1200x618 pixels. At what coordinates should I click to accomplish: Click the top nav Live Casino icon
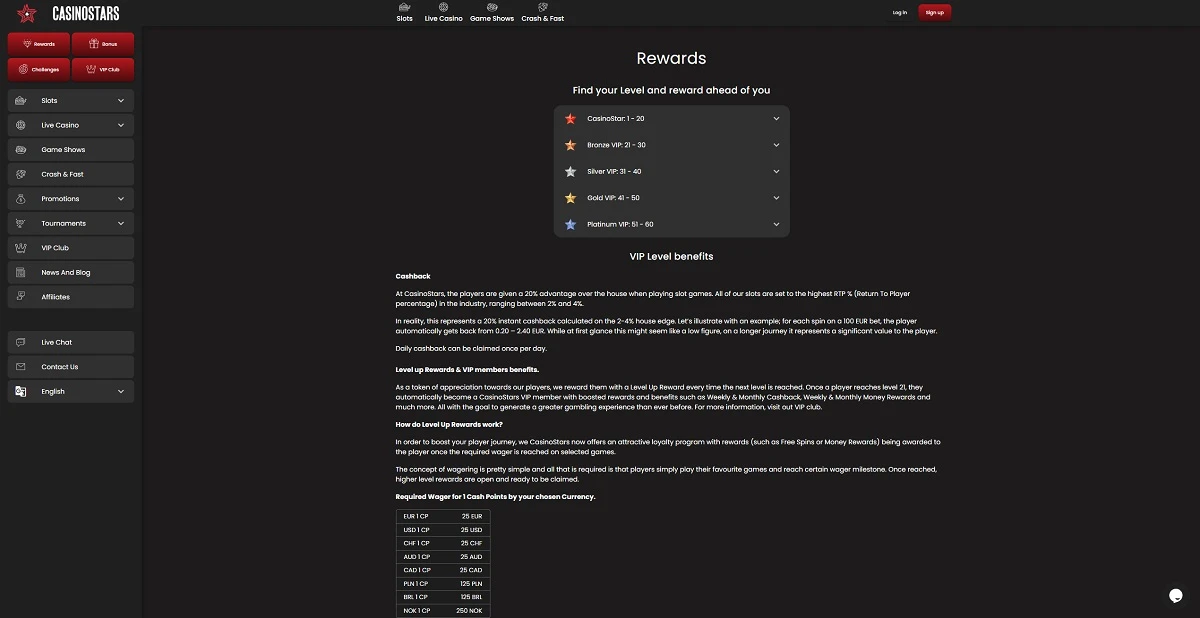coord(443,7)
